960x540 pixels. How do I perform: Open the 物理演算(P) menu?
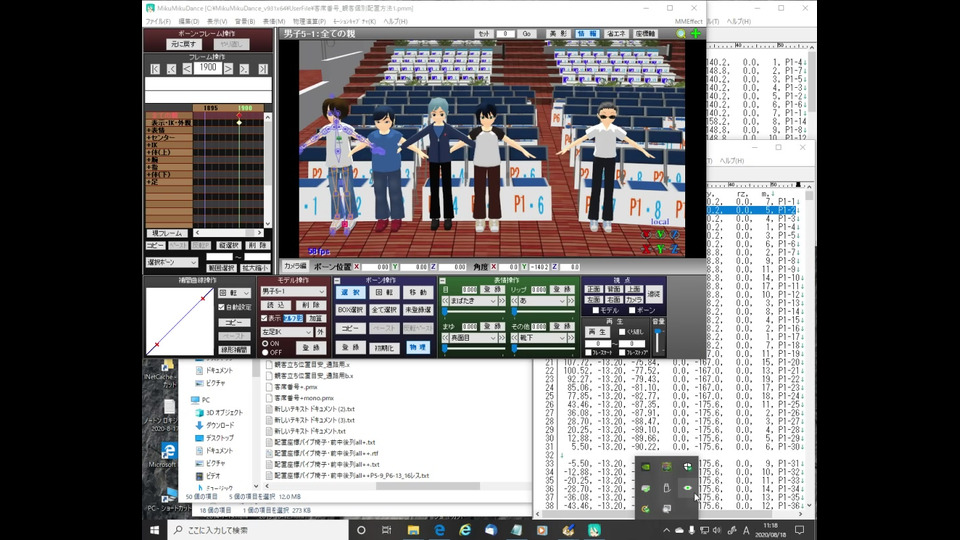coord(309,21)
